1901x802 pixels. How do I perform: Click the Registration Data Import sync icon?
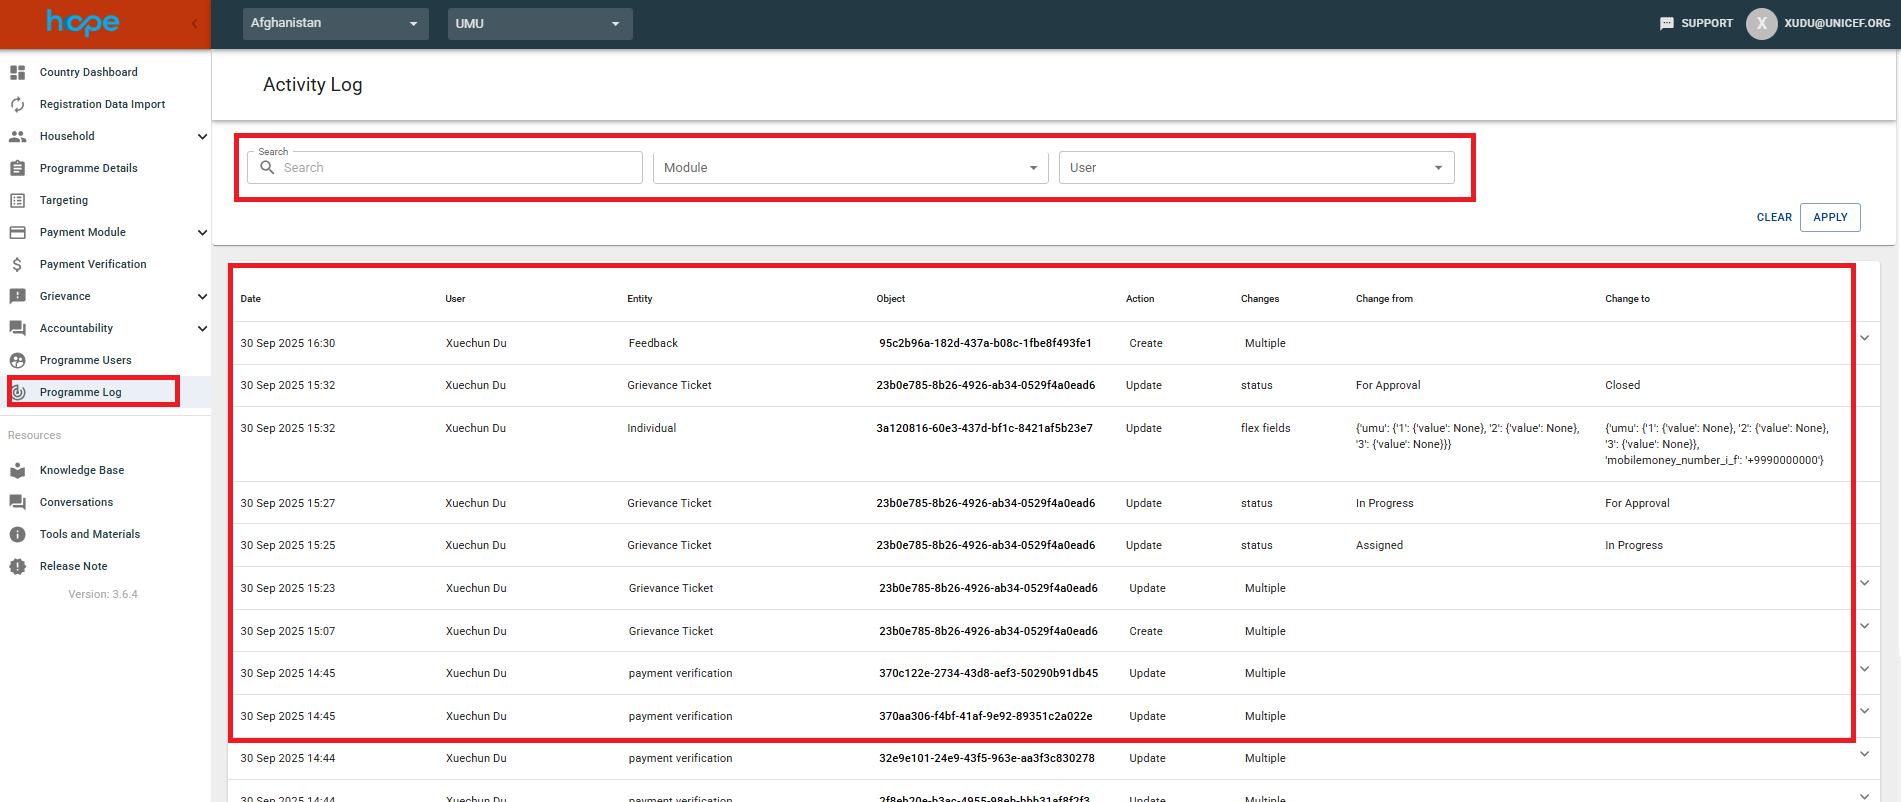point(17,104)
